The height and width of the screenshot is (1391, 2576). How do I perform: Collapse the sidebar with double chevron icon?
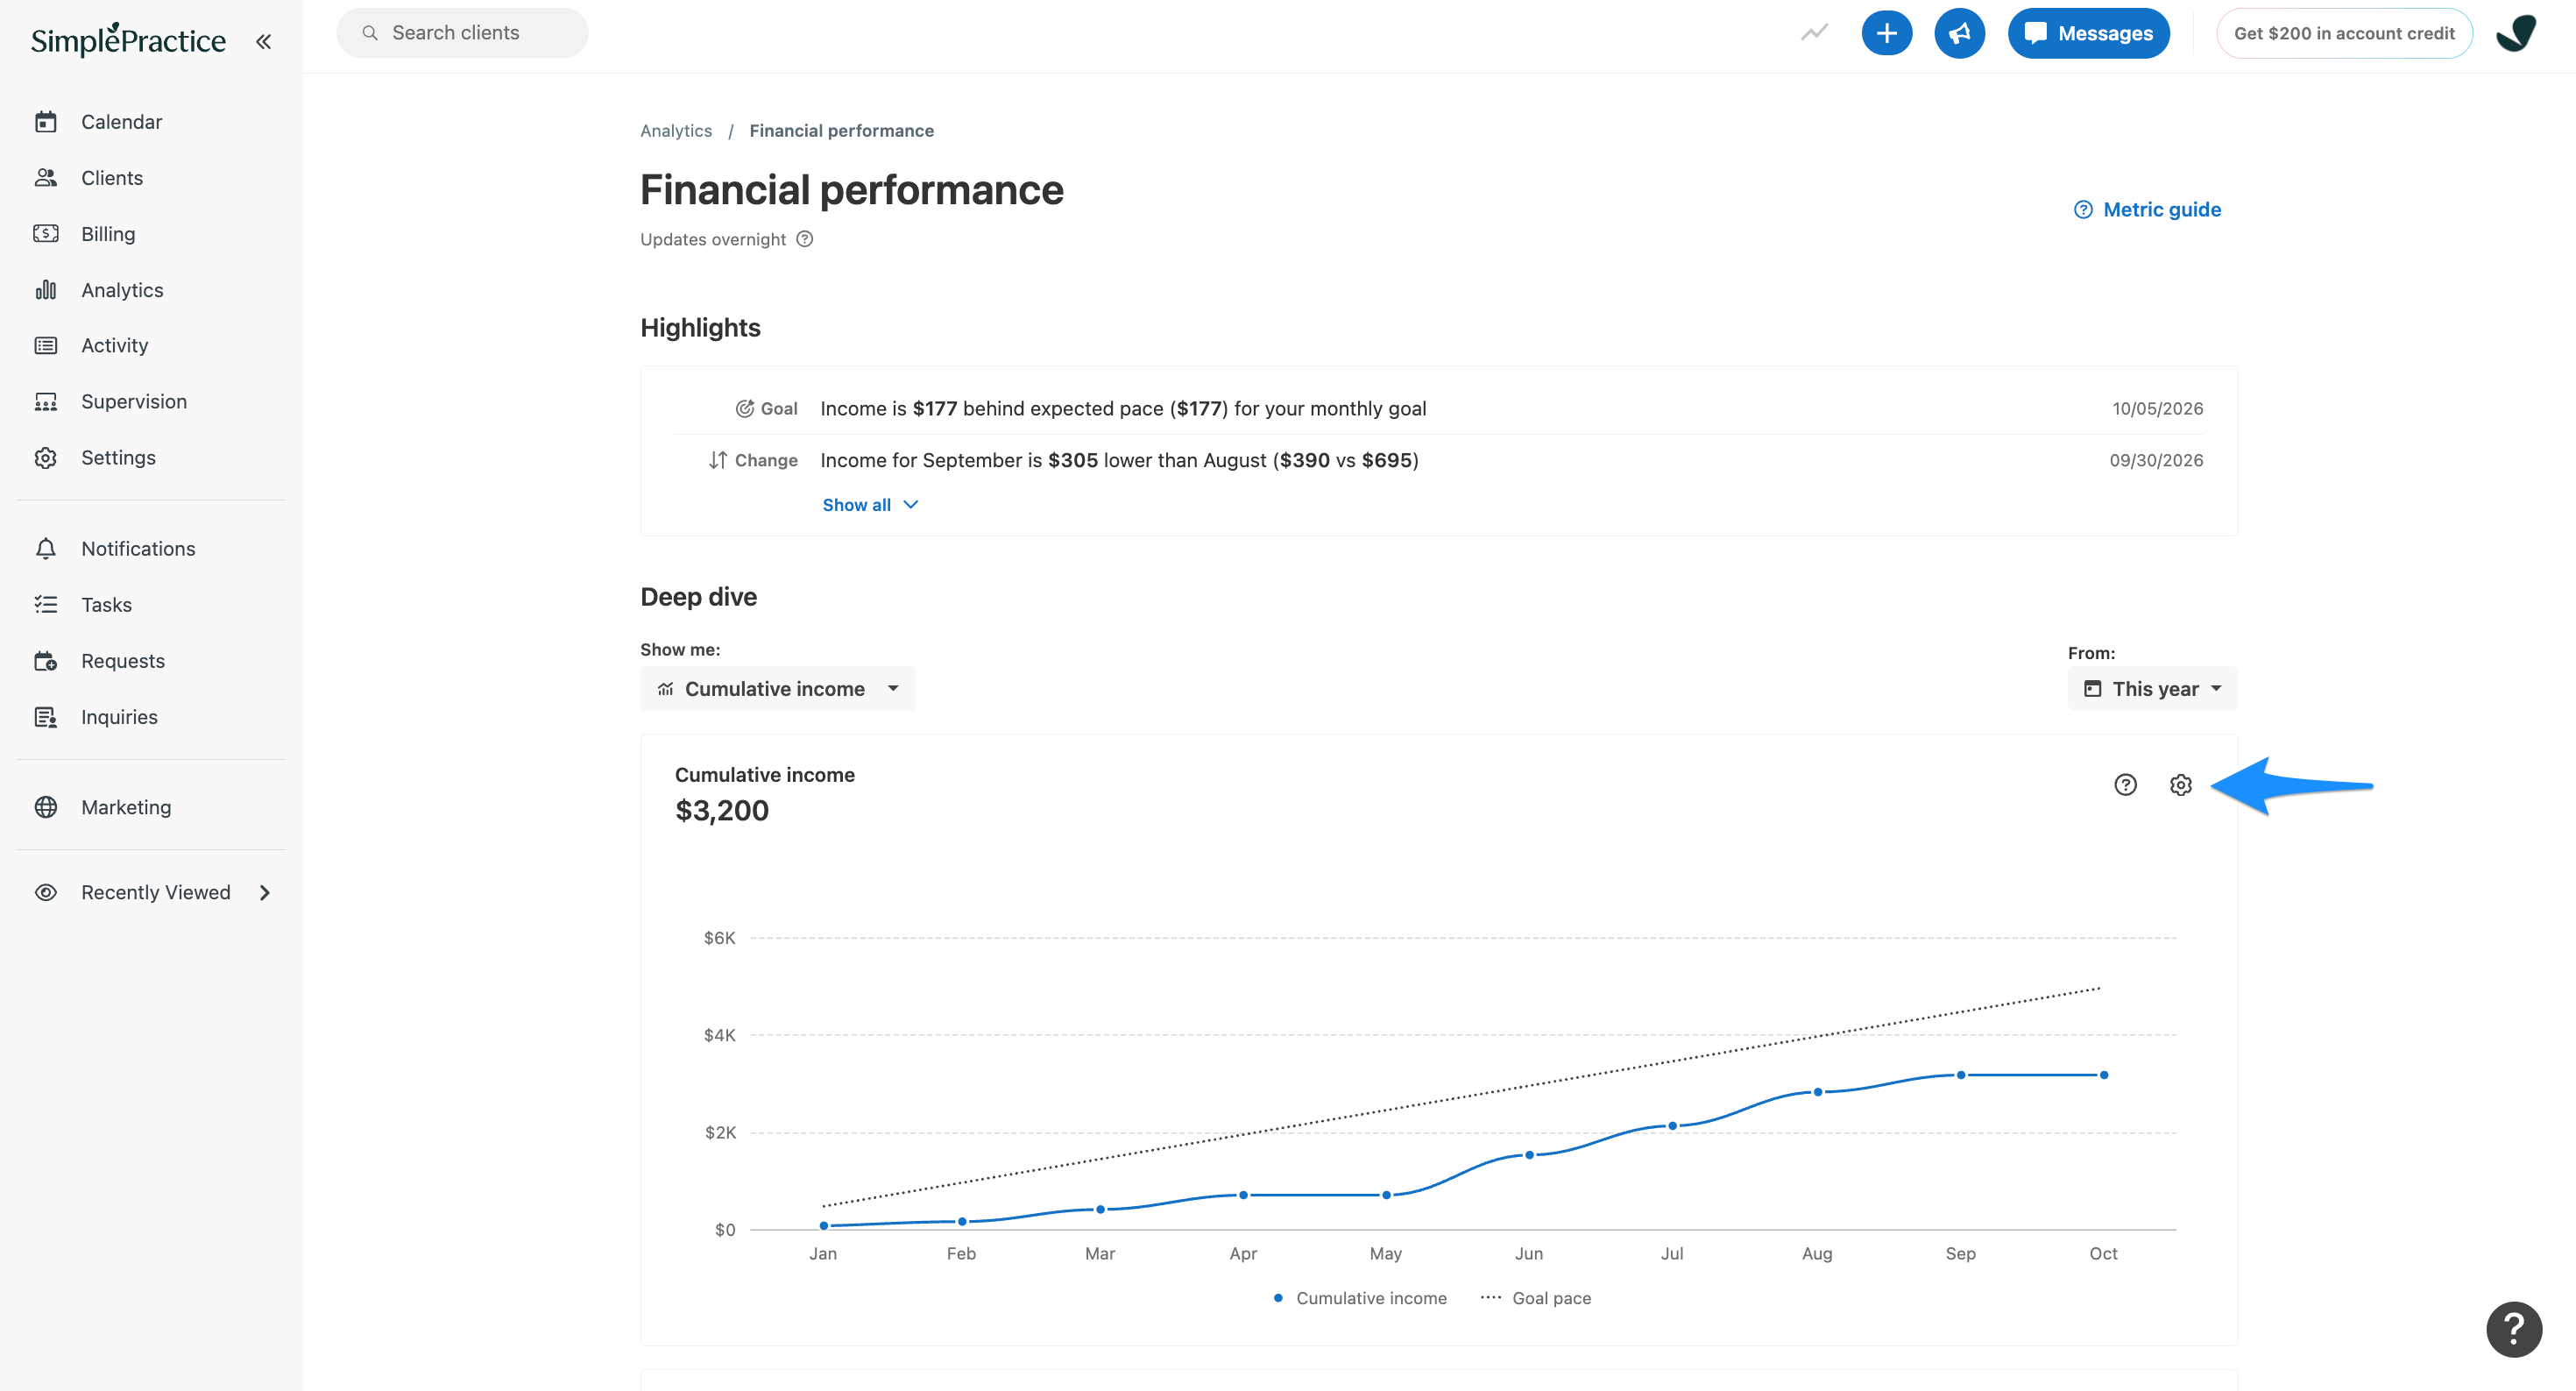pyautogui.click(x=263, y=41)
